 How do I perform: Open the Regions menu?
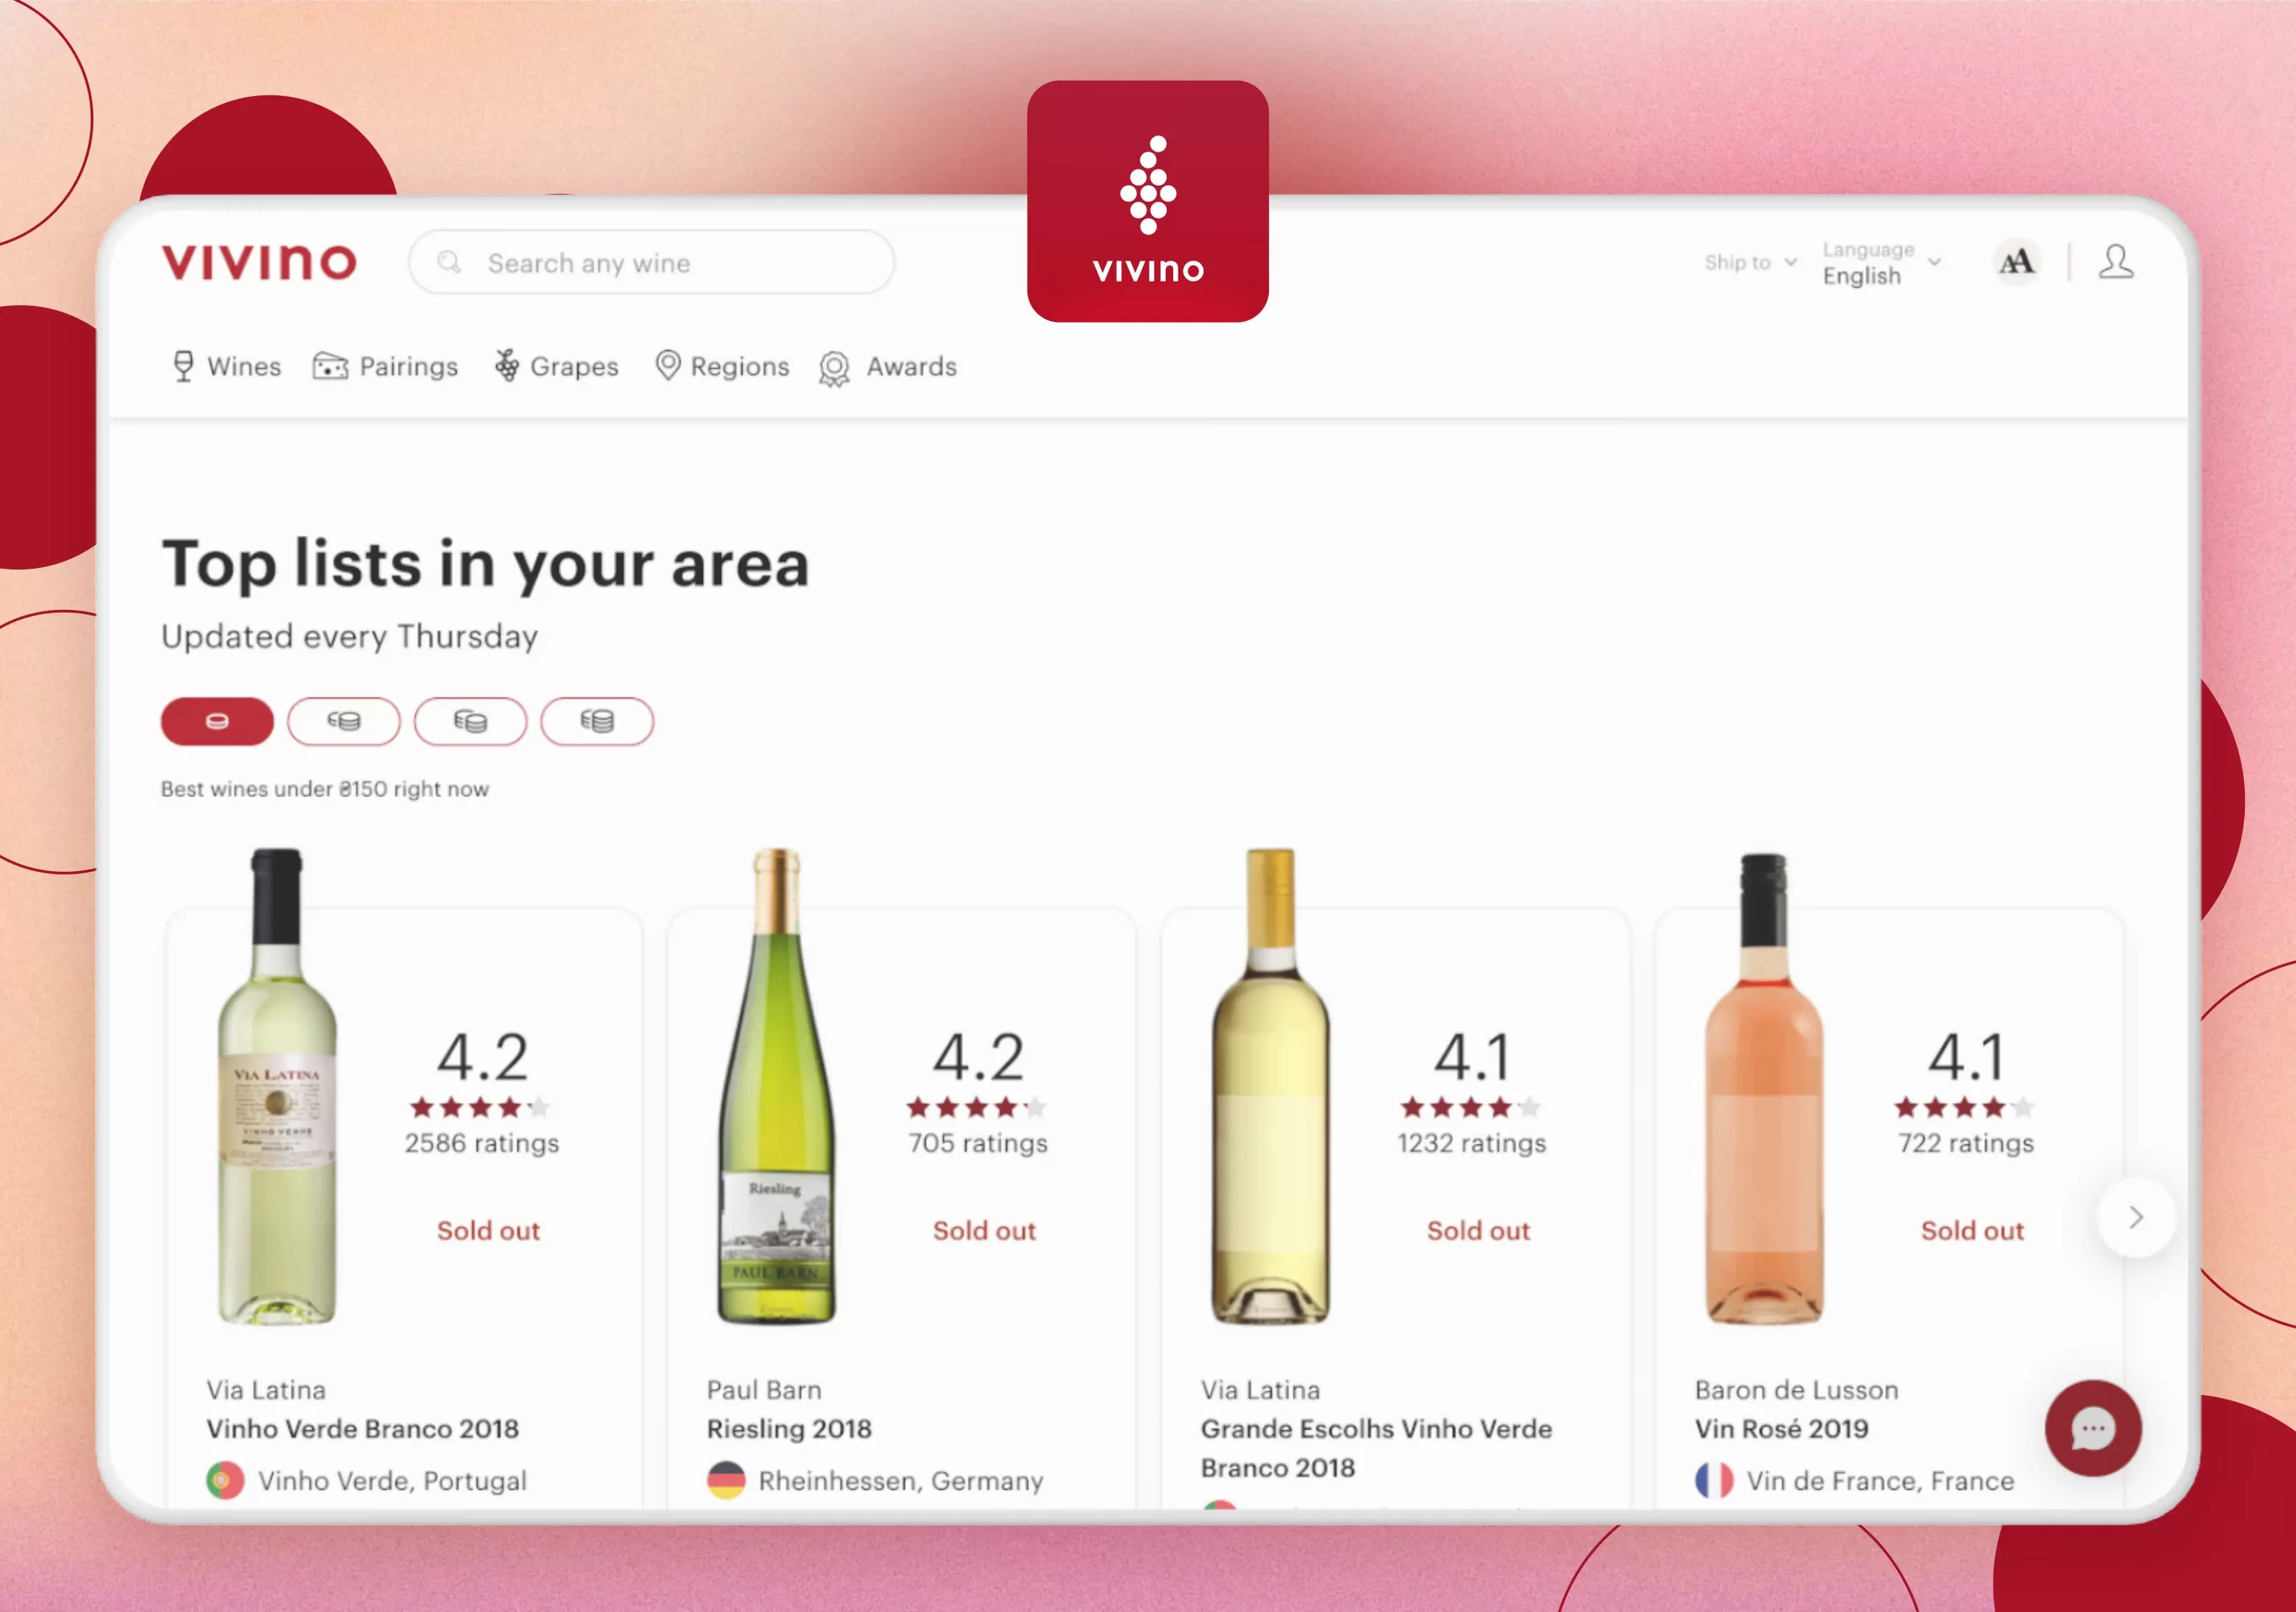(x=722, y=366)
